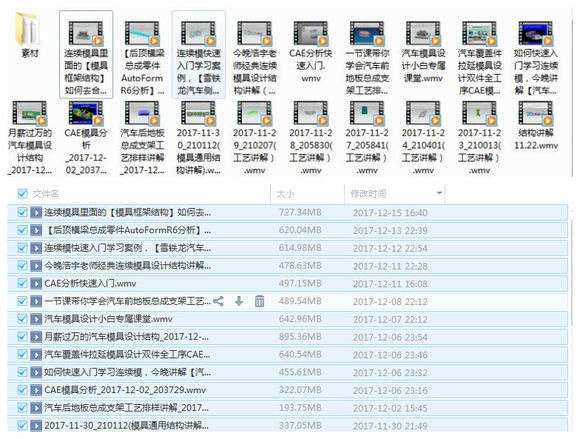The height and width of the screenshot is (439, 580).
Task: Select the 汽车覆盖件拉延模具设计 video thumbnail
Action: [479, 33]
